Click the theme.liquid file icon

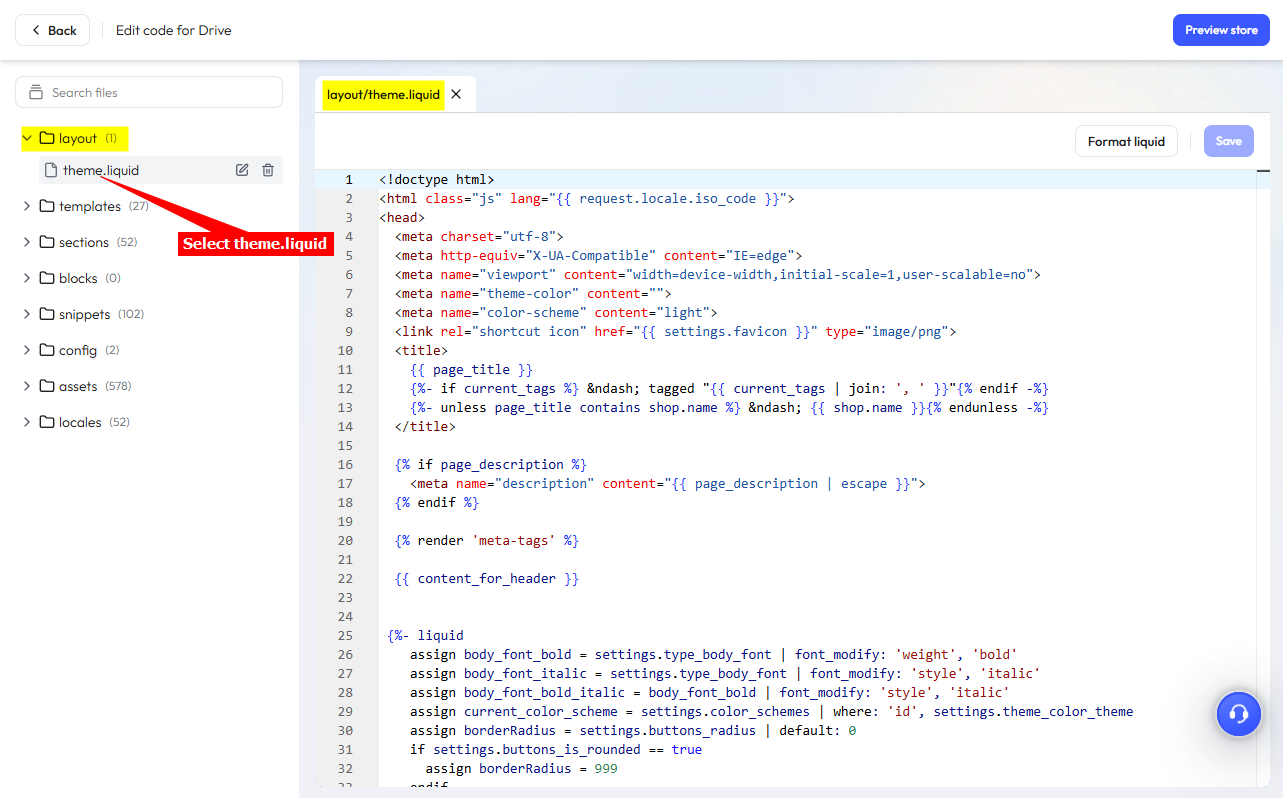[51, 170]
